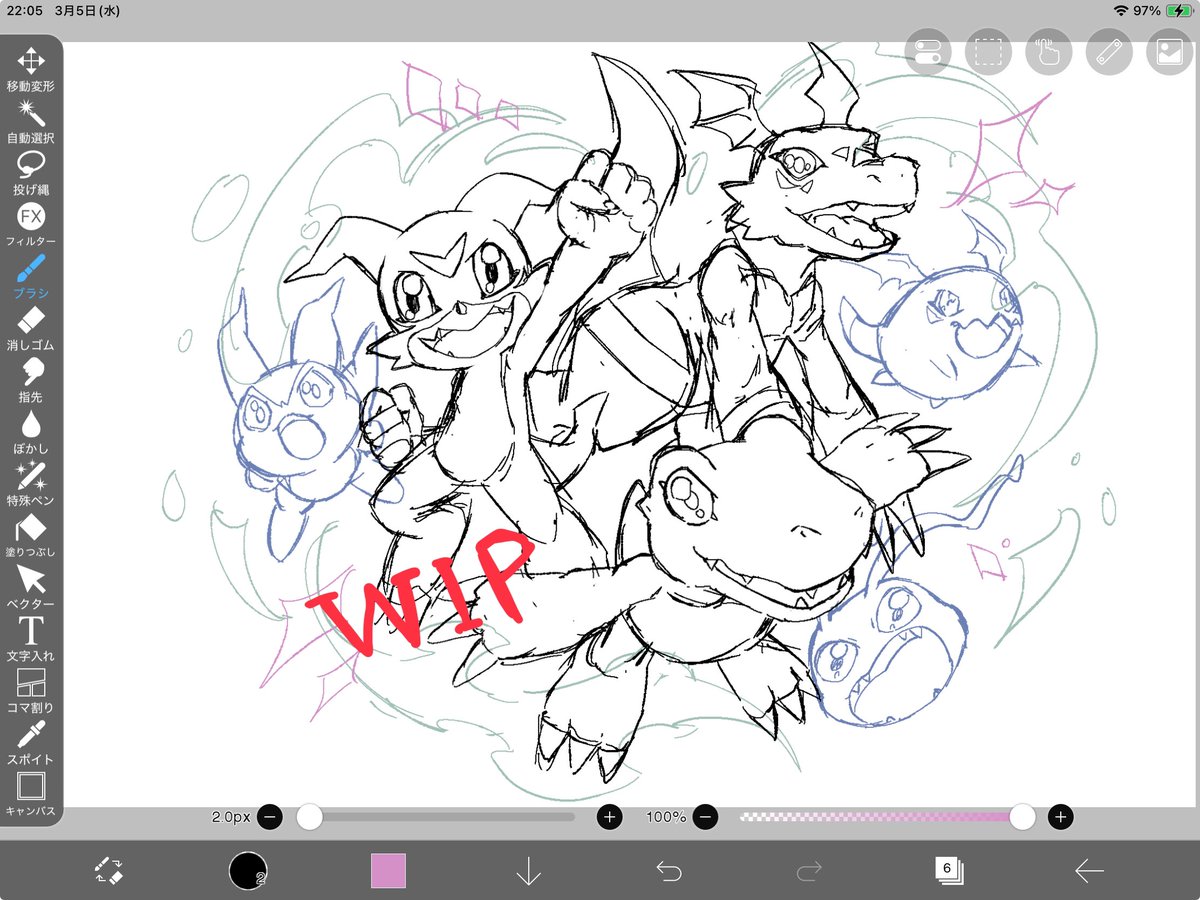This screenshot has height=900, width=1200.
Task: Select the 指先 smudge tool
Action: [31, 381]
